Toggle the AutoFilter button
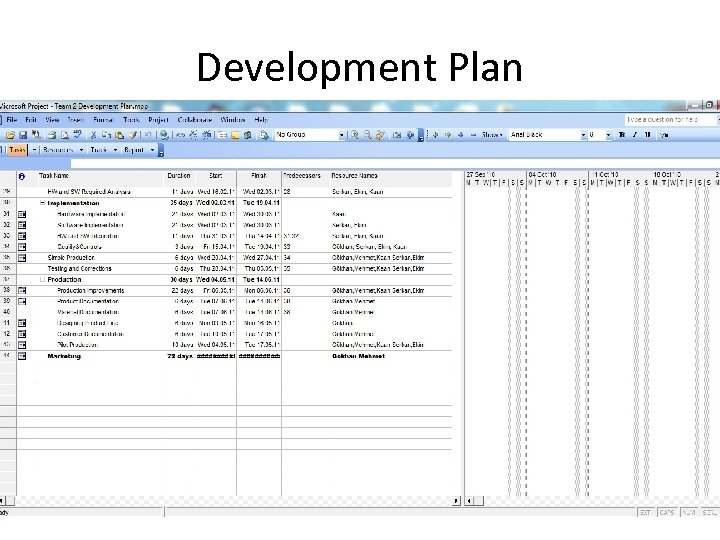This screenshot has height=540, width=720. (x=664, y=135)
